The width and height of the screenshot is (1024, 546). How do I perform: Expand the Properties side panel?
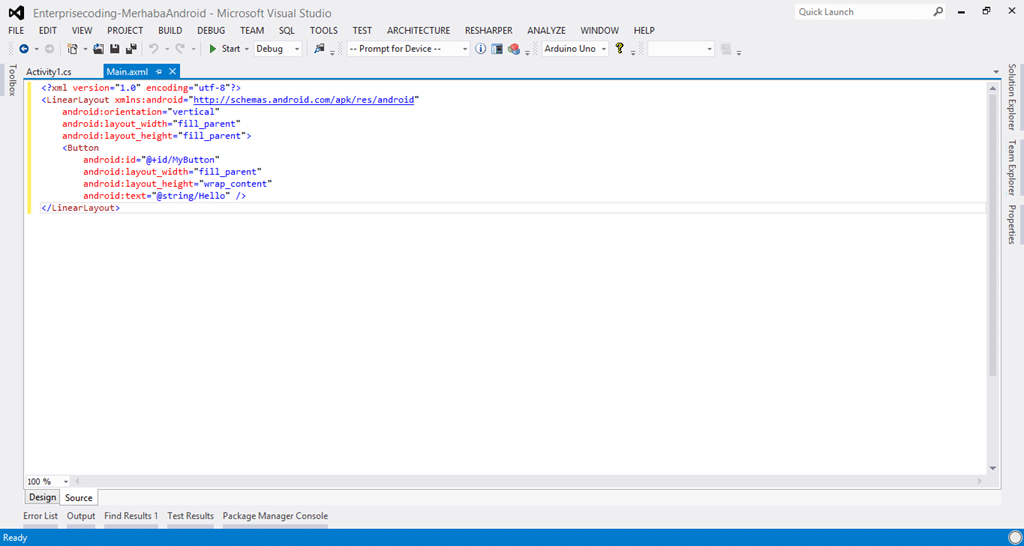[1012, 225]
